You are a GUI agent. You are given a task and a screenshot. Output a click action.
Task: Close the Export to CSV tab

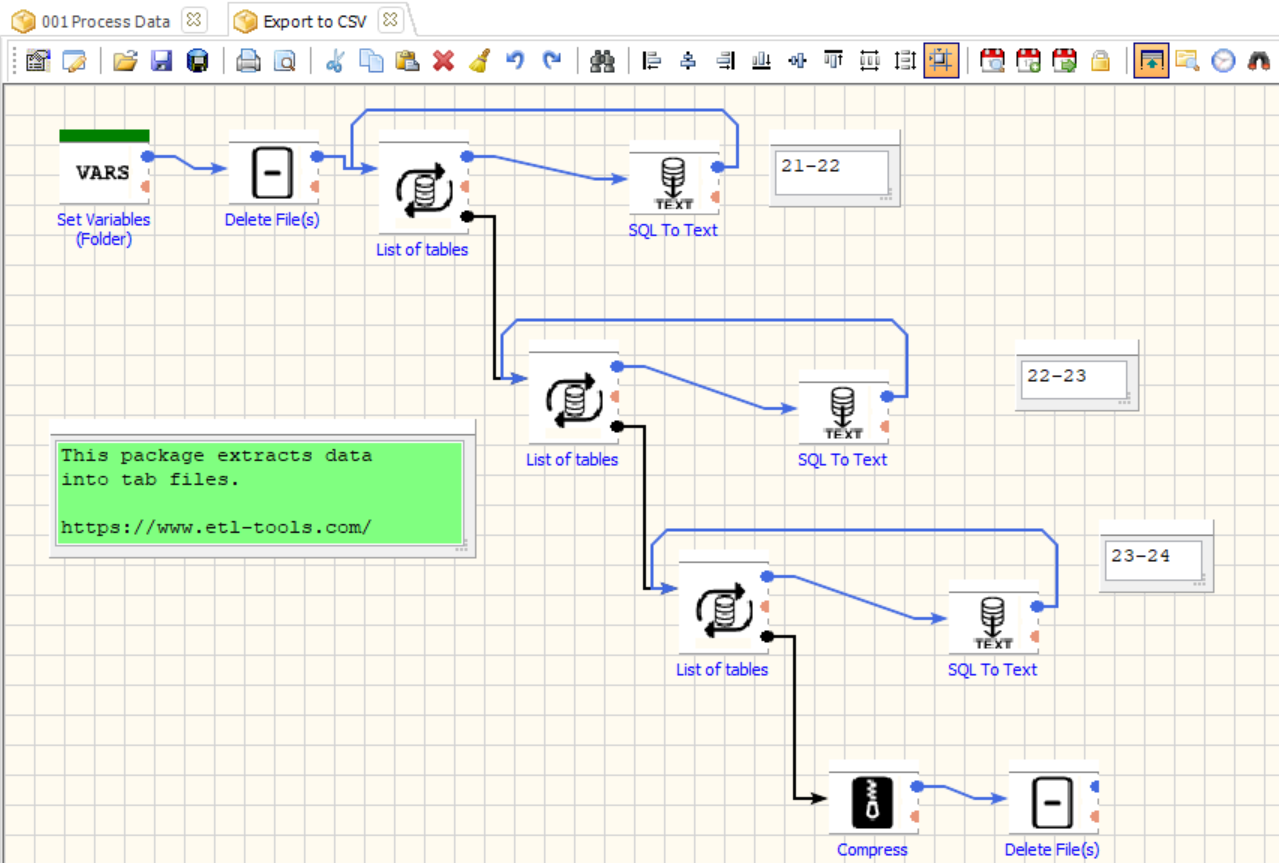[x=391, y=19]
